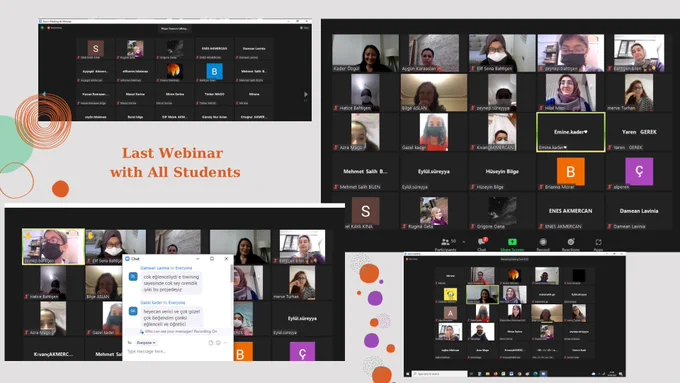Start recording with the Record button
This screenshot has height=383, width=680.
pos(543,245)
